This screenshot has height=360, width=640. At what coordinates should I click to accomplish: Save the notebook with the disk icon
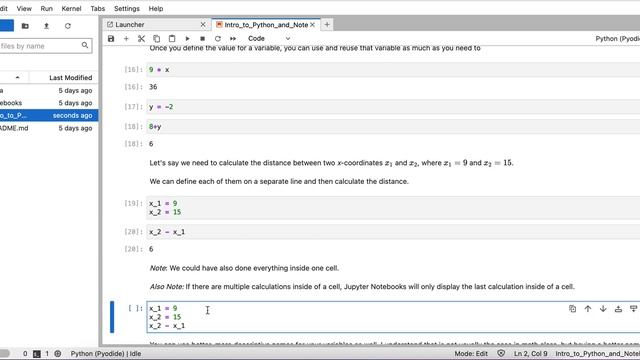tap(111, 38)
